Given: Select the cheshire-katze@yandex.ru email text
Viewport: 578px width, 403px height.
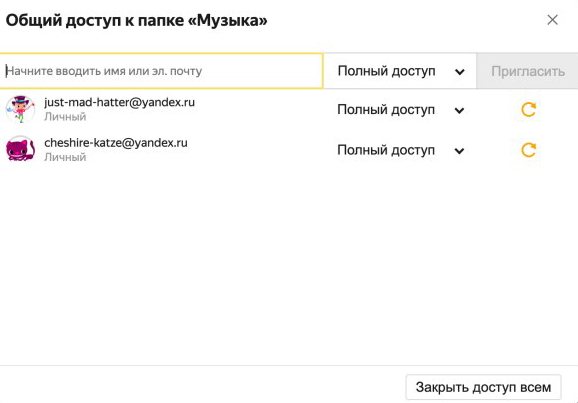Looking at the screenshot, I should [116, 143].
